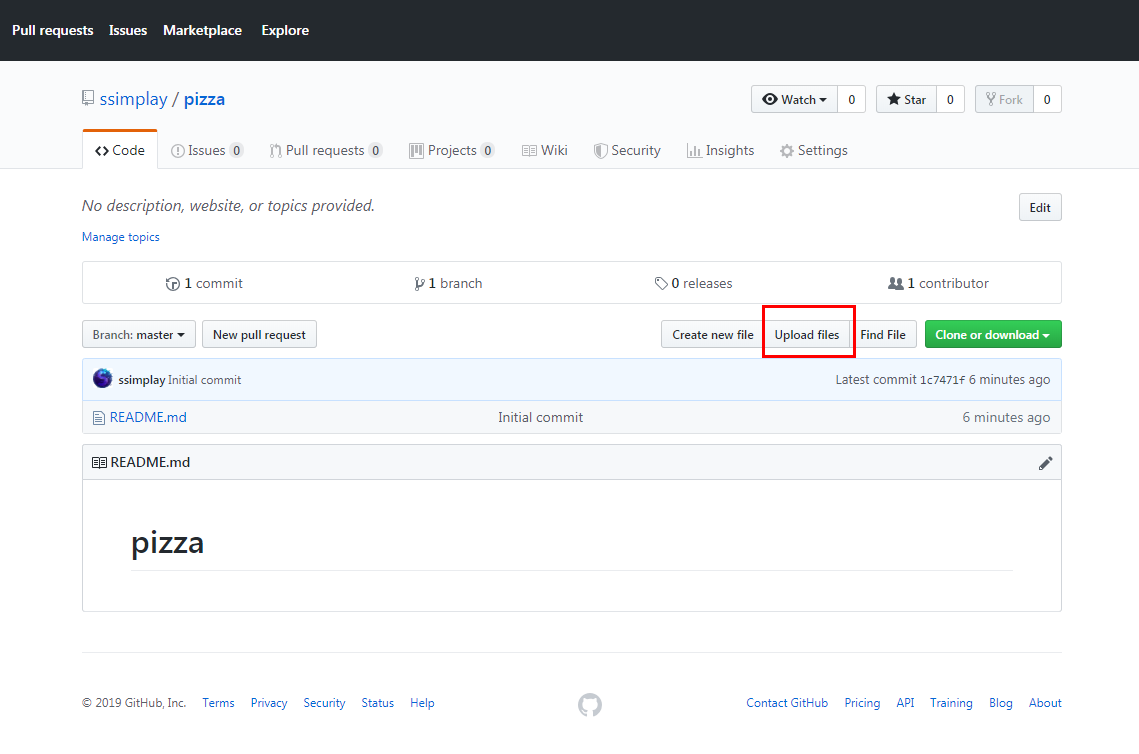The height and width of the screenshot is (754, 1139).
Task: Click the Find File button
Action: click(x=883, y=335)
